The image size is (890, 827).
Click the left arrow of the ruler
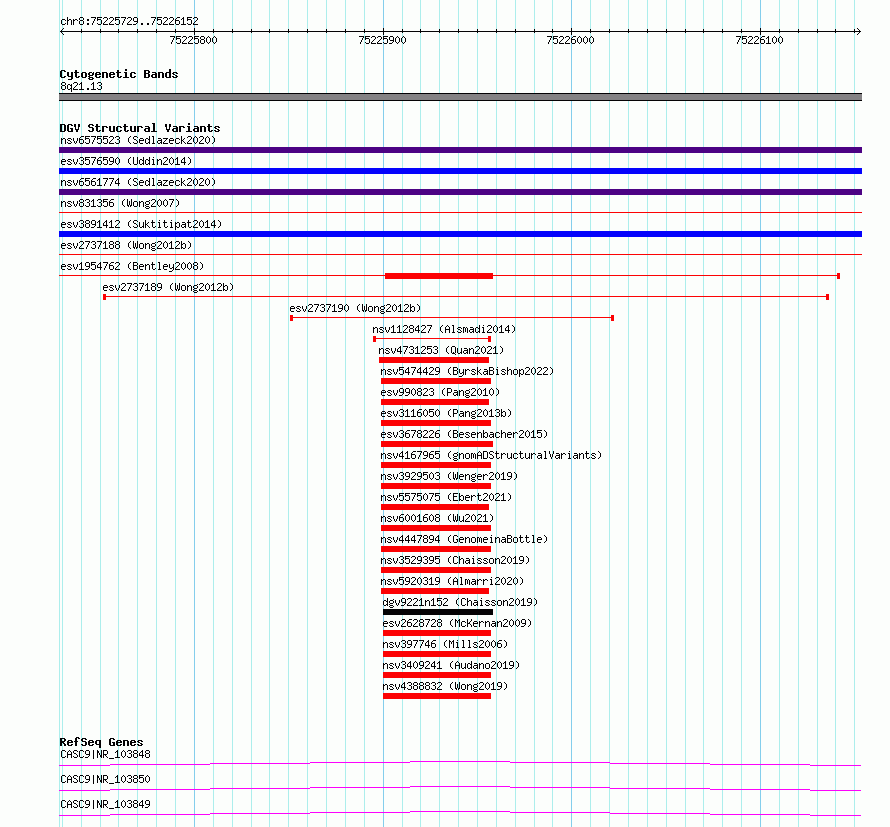click(x=62, y=31)
